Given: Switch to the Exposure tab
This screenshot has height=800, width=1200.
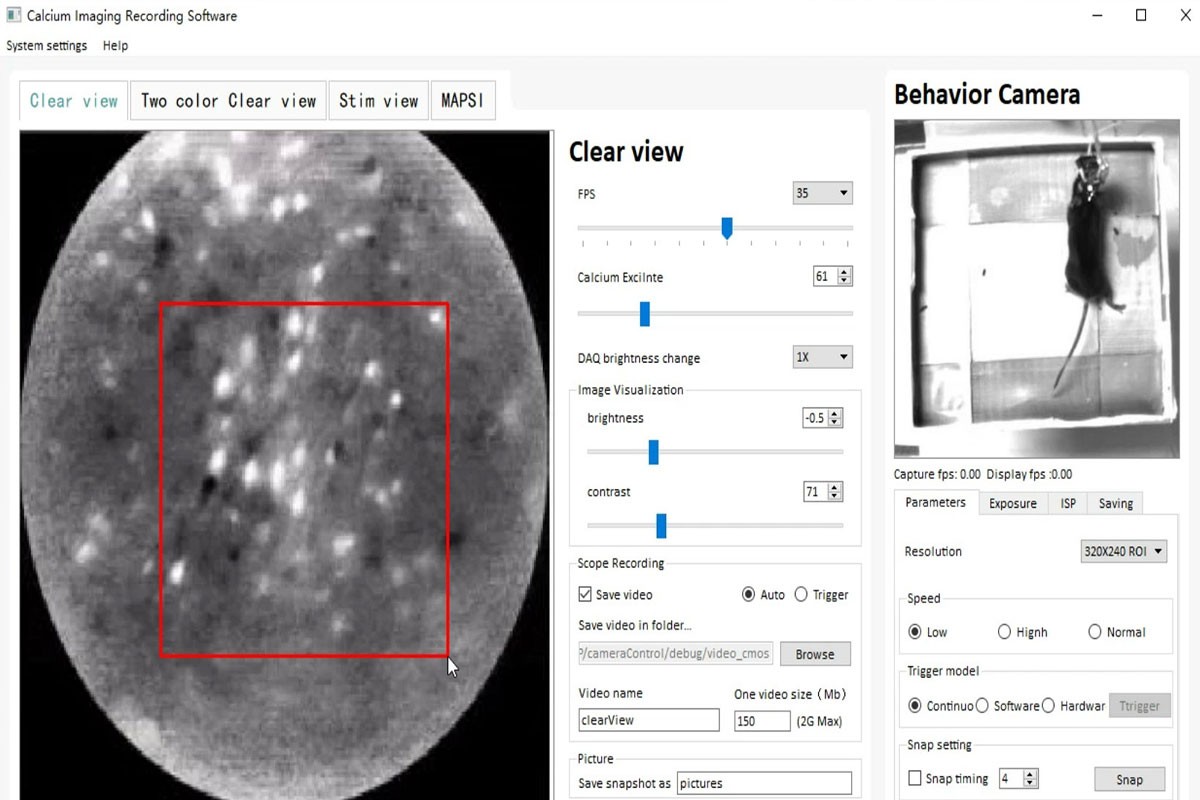Looking at the screenshot, I should (x=1012, y=503).
